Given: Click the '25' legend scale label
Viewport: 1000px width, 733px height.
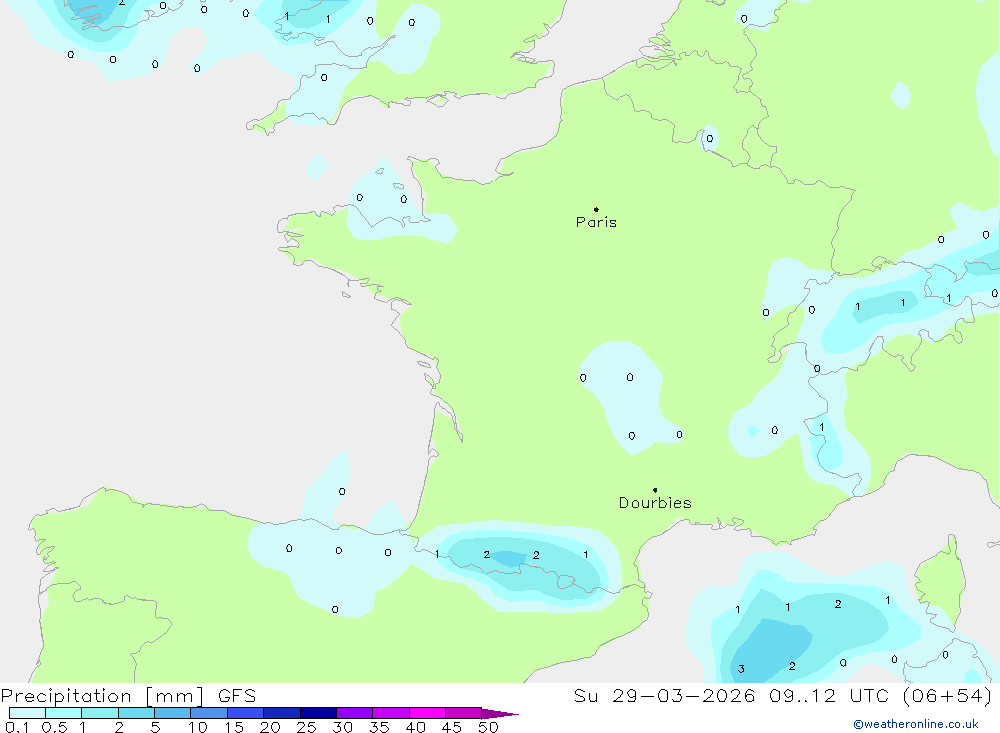Looking at the screenshot, I should point(307,727).
